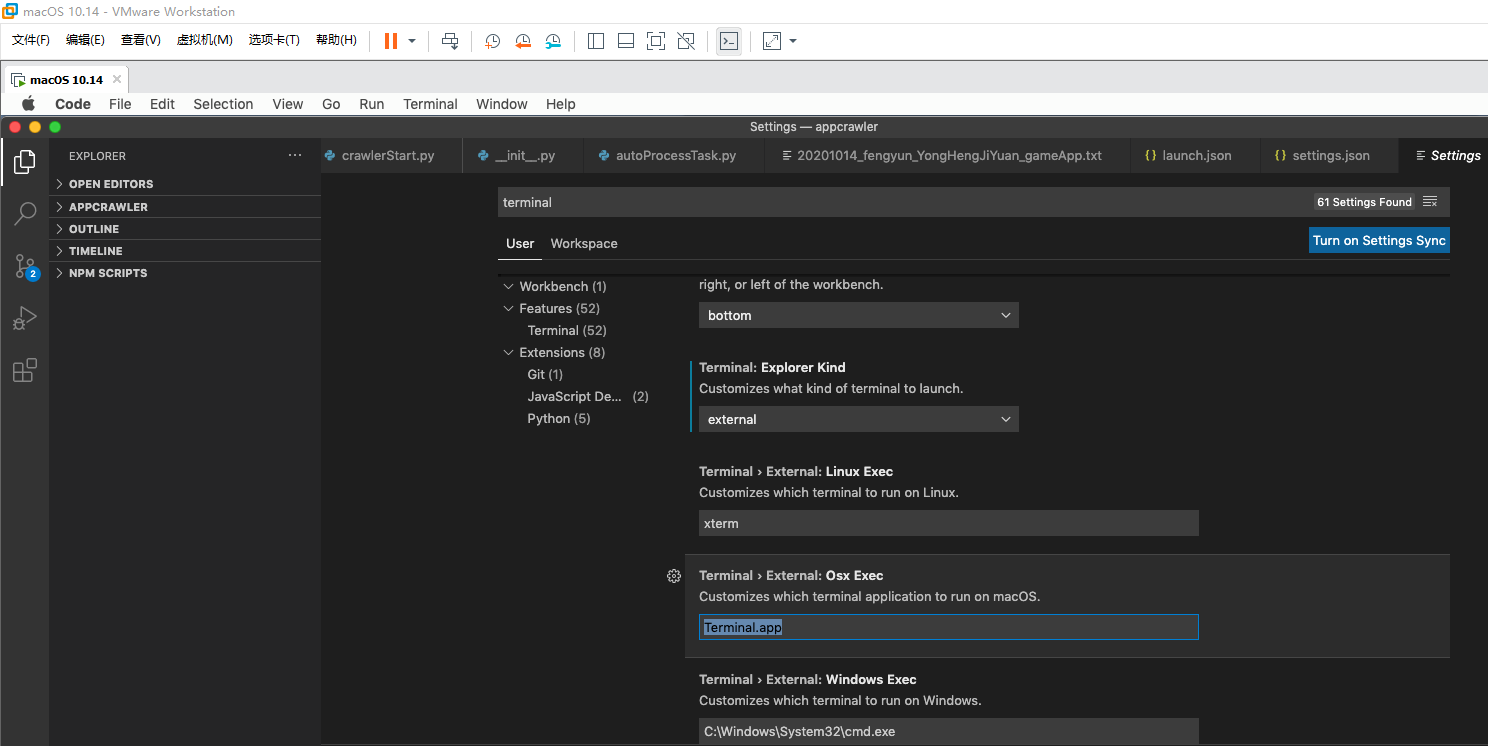Open stretch guest dropdown arrow

point(793,41)
